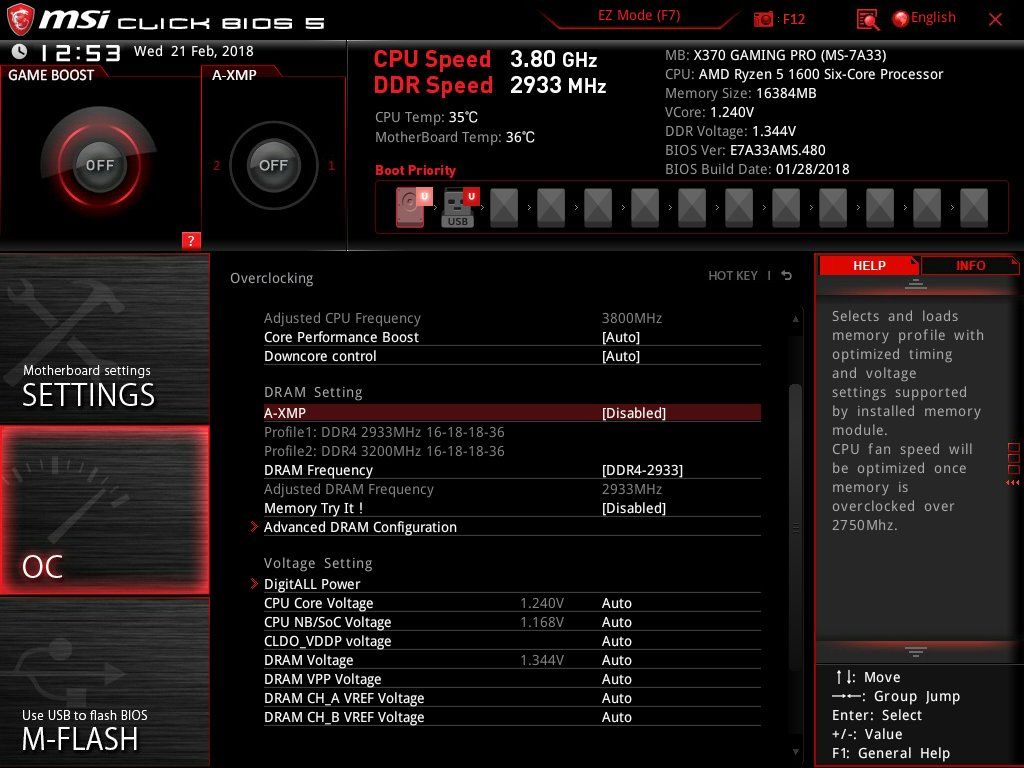Click the red triple-arrow side panel toggle

(1012, 483)
